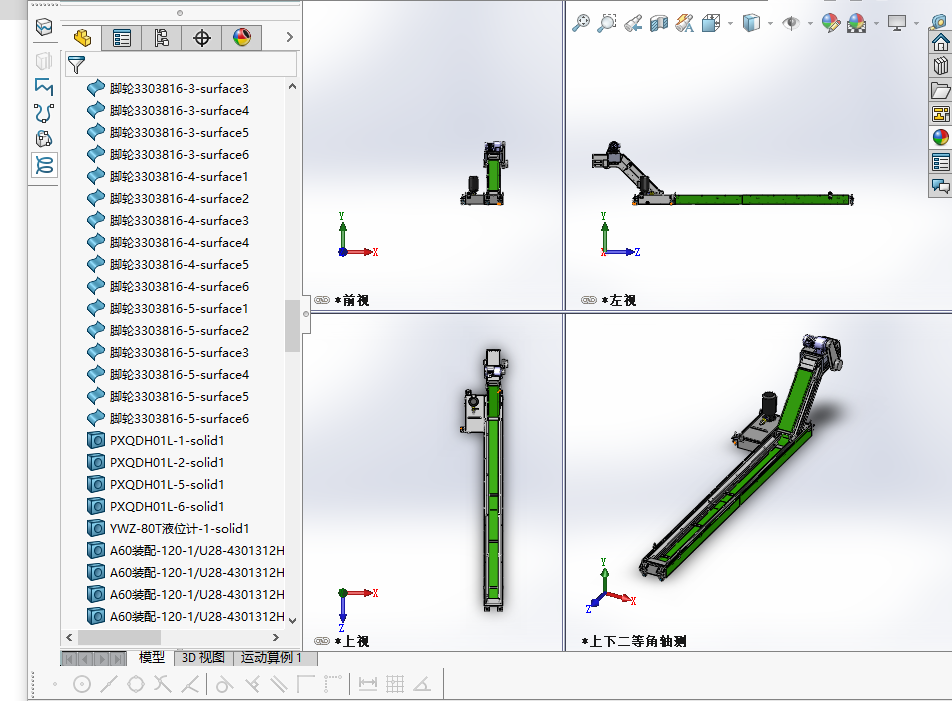Screen dimensions: 952x701
Task: Select 脚轮3303816-4-surface1 tree item
Action: tap(179, 177)
